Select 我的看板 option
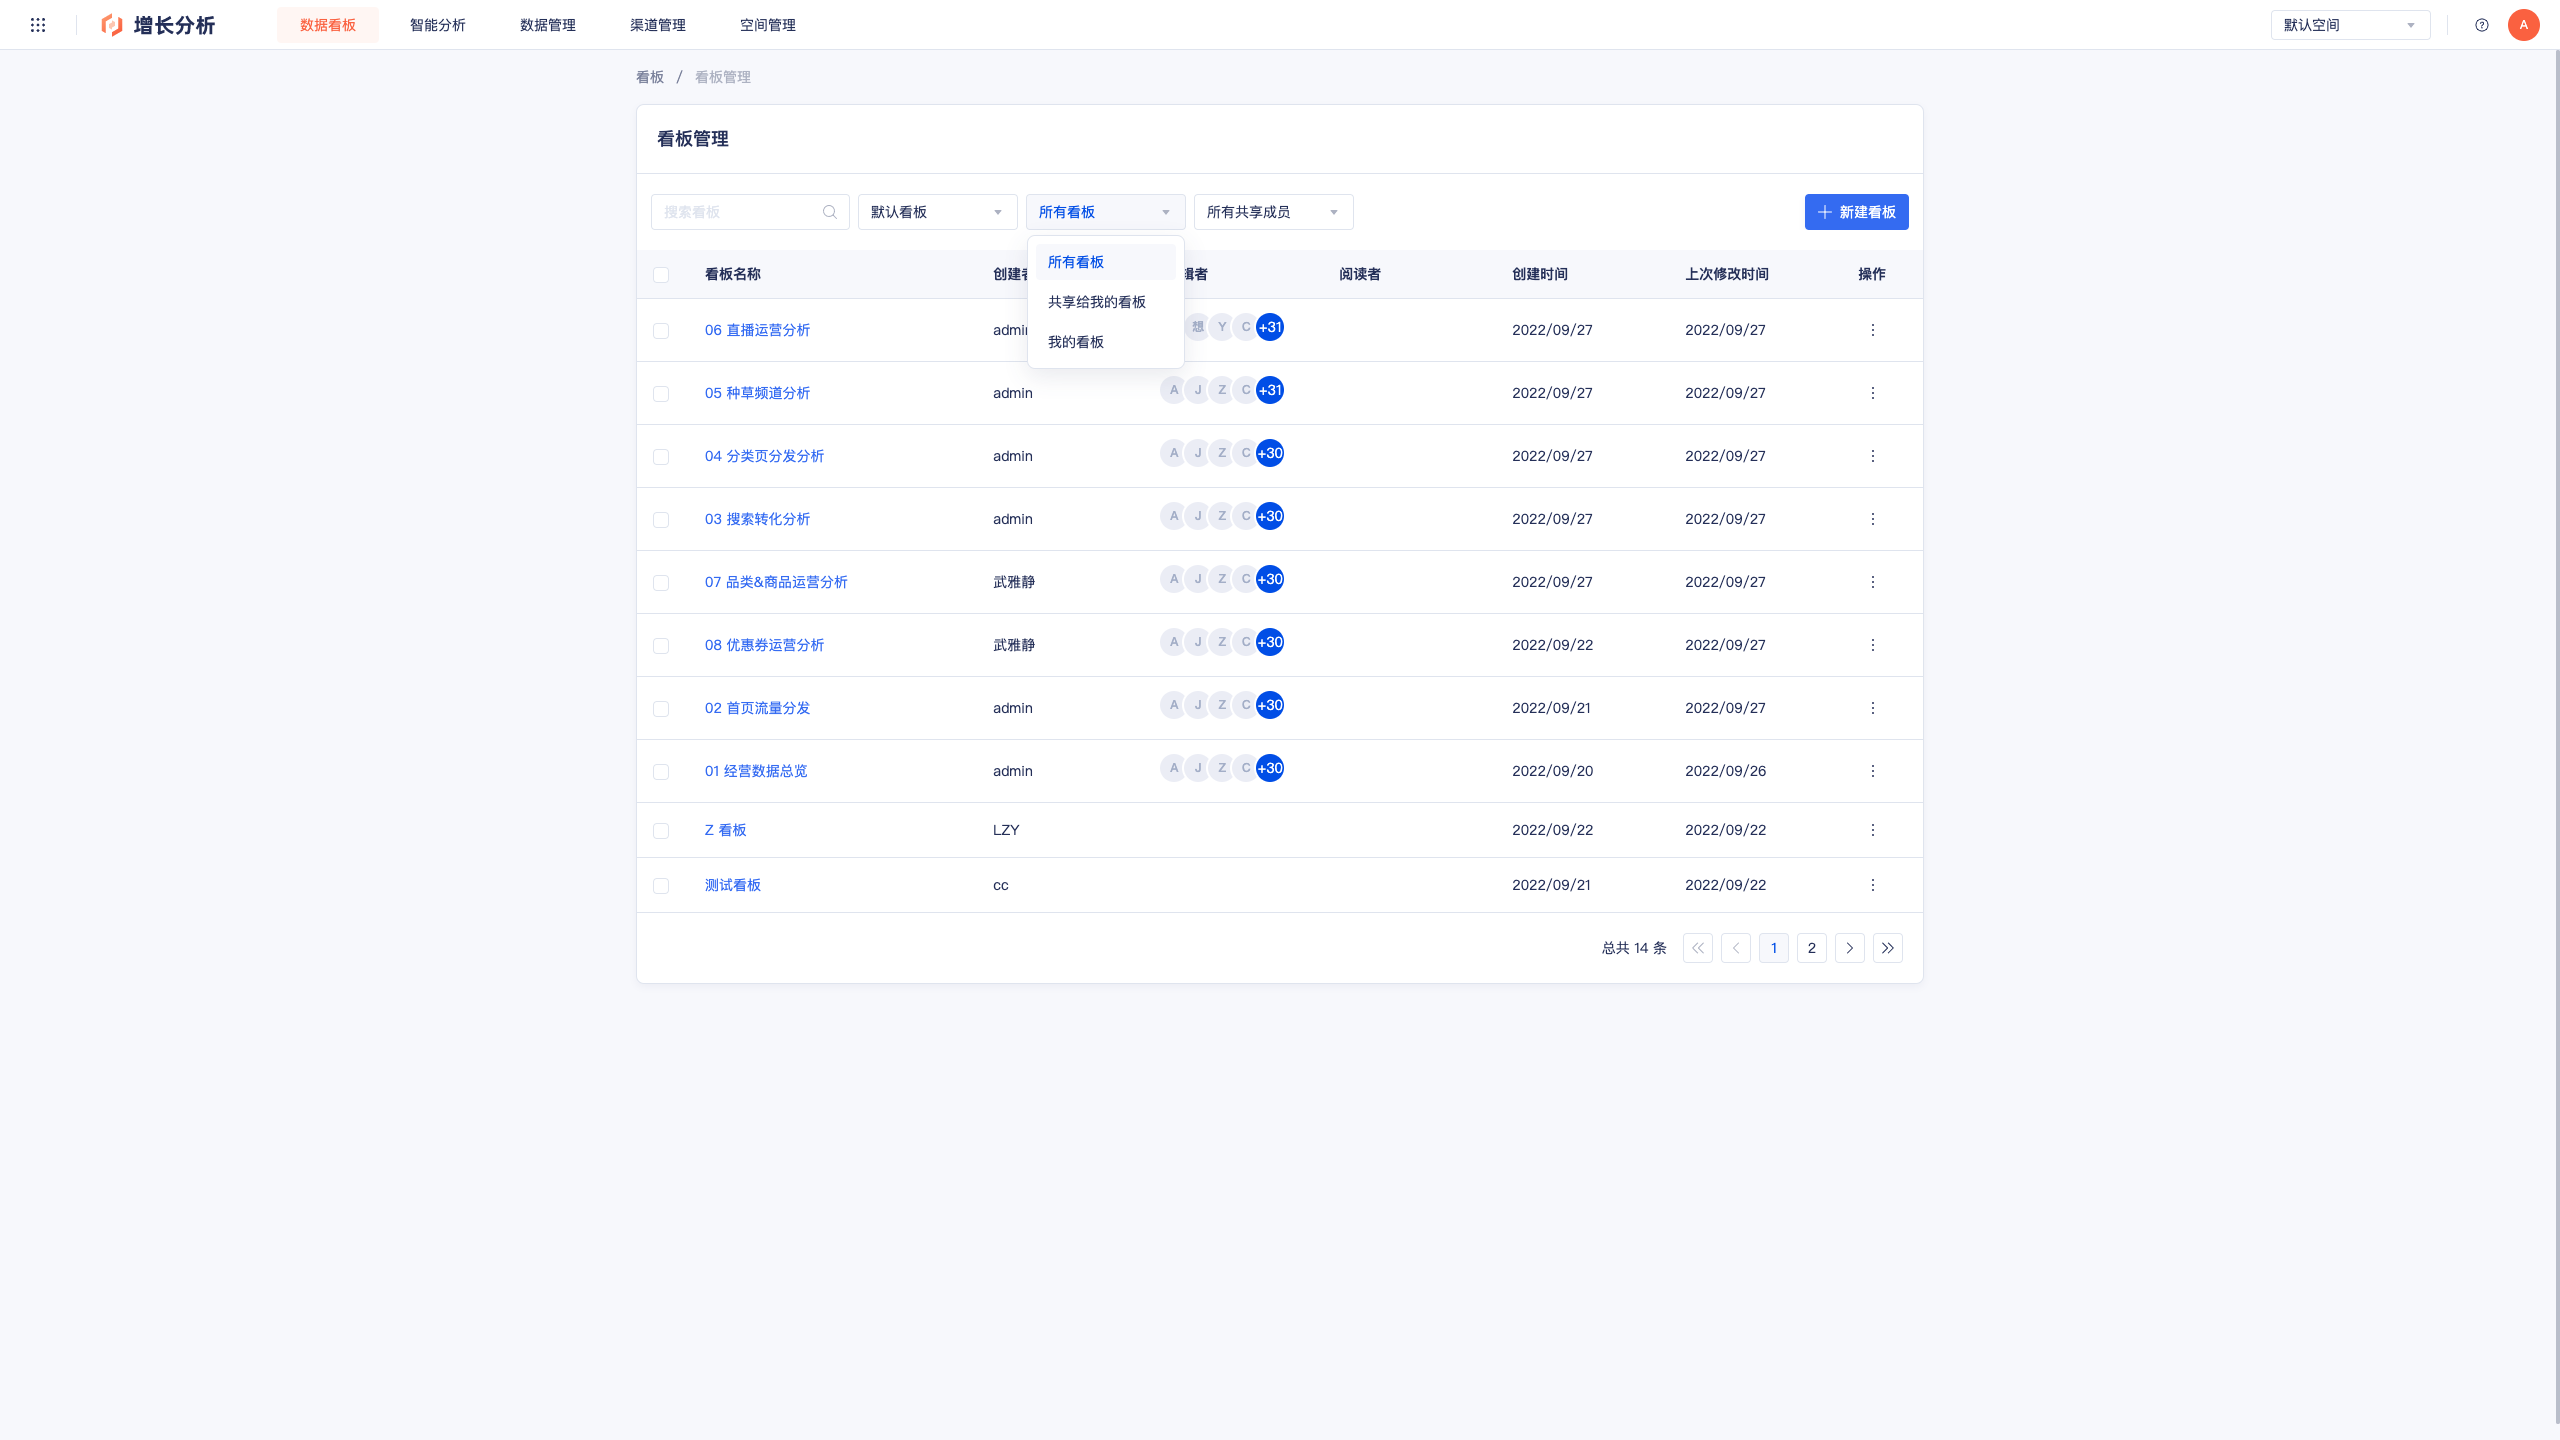Screen dimensions: 2560x1440 pyautogui.click(x=1106, y=342)
